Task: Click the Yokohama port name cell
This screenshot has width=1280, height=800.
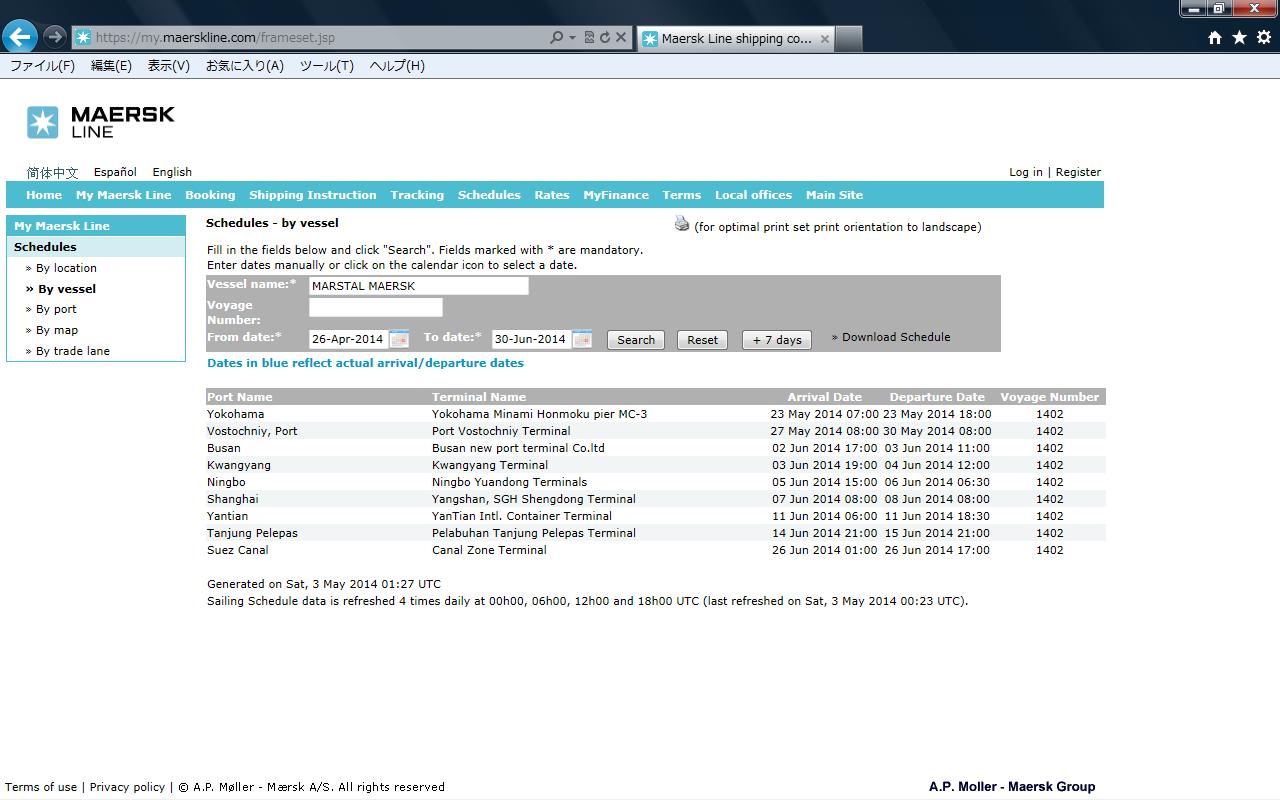Action: (236, 414)
